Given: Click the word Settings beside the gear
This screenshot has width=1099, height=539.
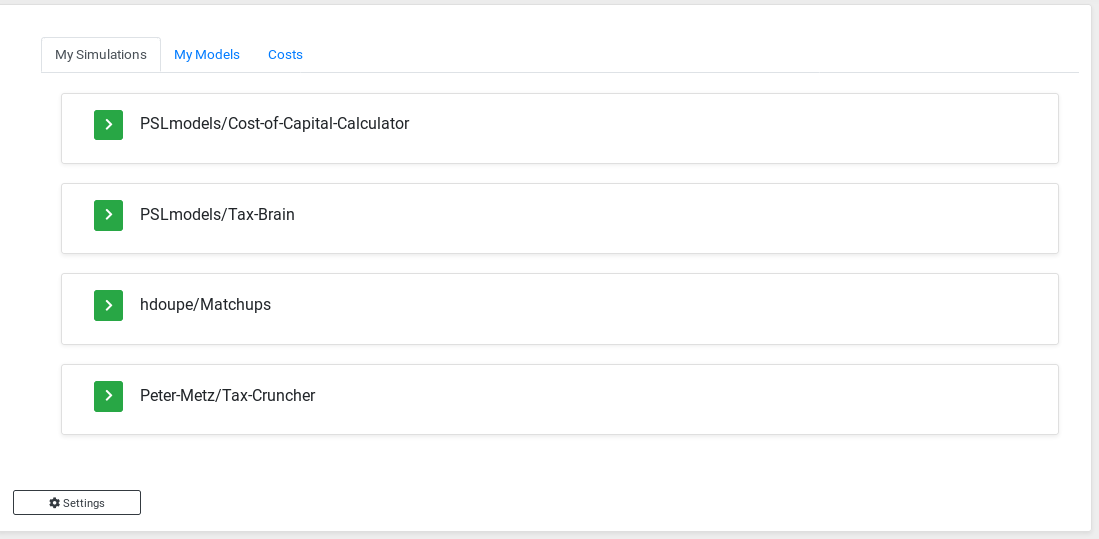Looking at the screenshot, I should coord(84,503).
